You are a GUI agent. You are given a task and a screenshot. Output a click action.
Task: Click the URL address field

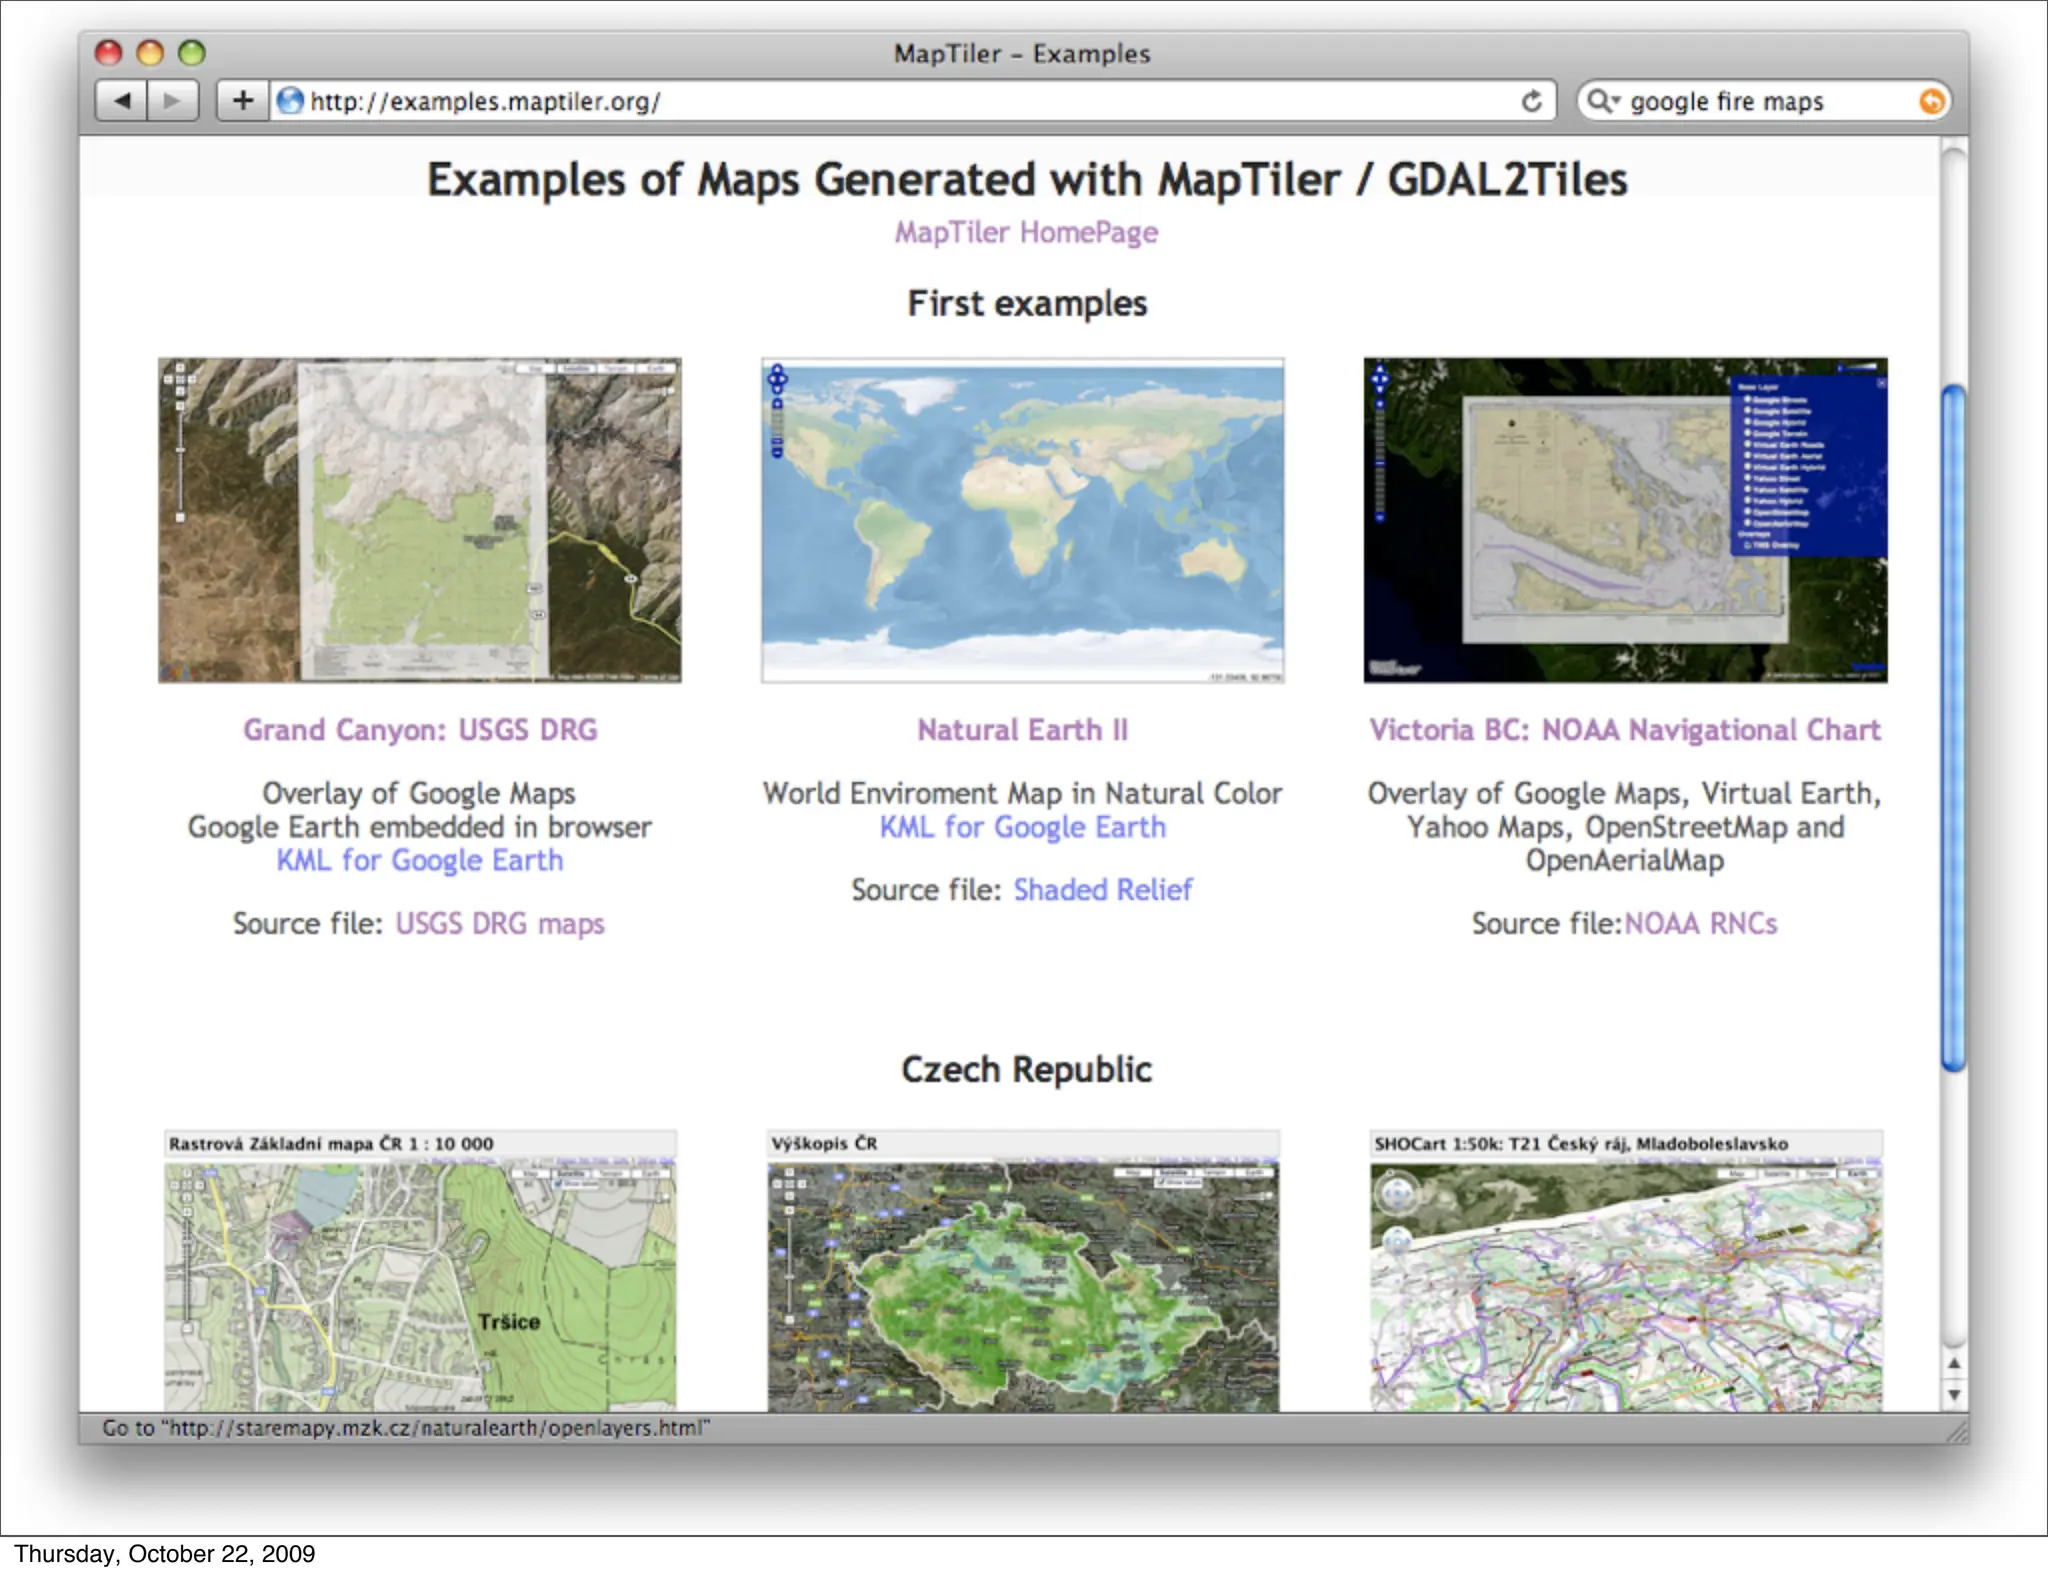tap(900, 101)
